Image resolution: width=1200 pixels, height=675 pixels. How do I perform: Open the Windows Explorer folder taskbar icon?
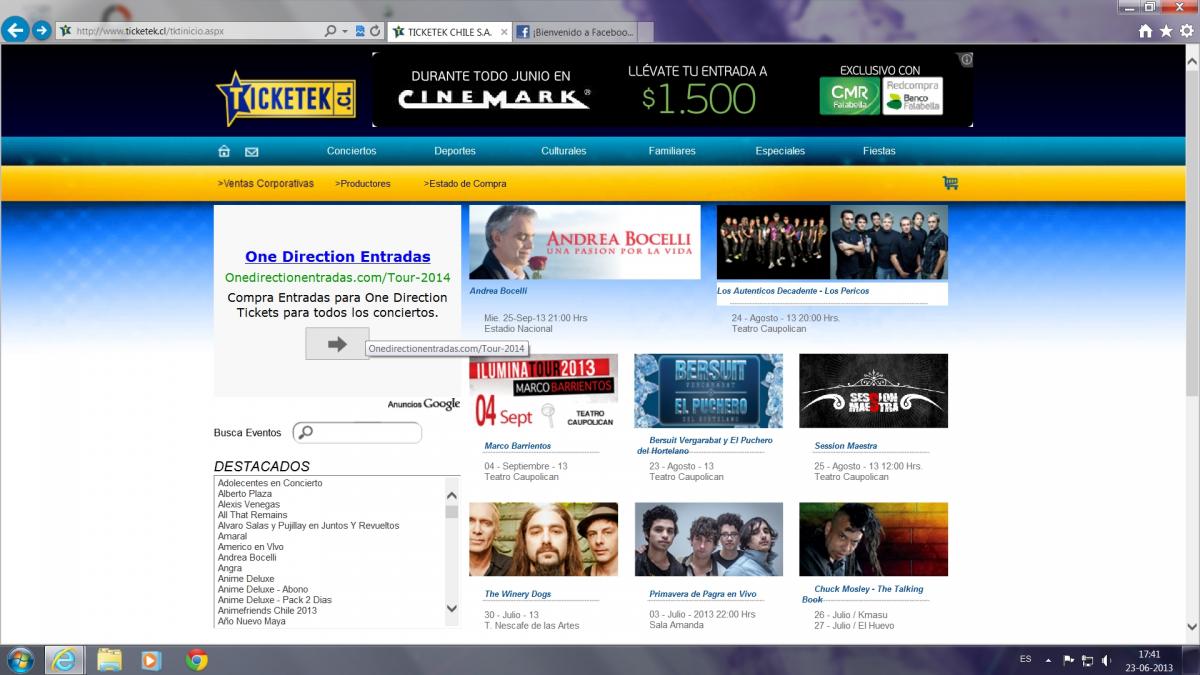[x=109, y=660]
